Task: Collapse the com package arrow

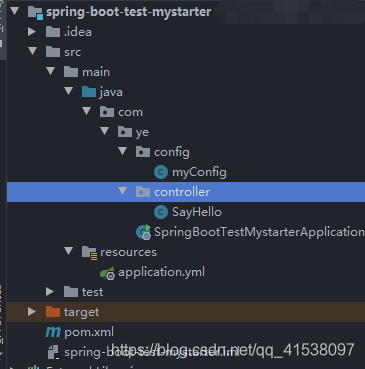Action: point(87,111)
